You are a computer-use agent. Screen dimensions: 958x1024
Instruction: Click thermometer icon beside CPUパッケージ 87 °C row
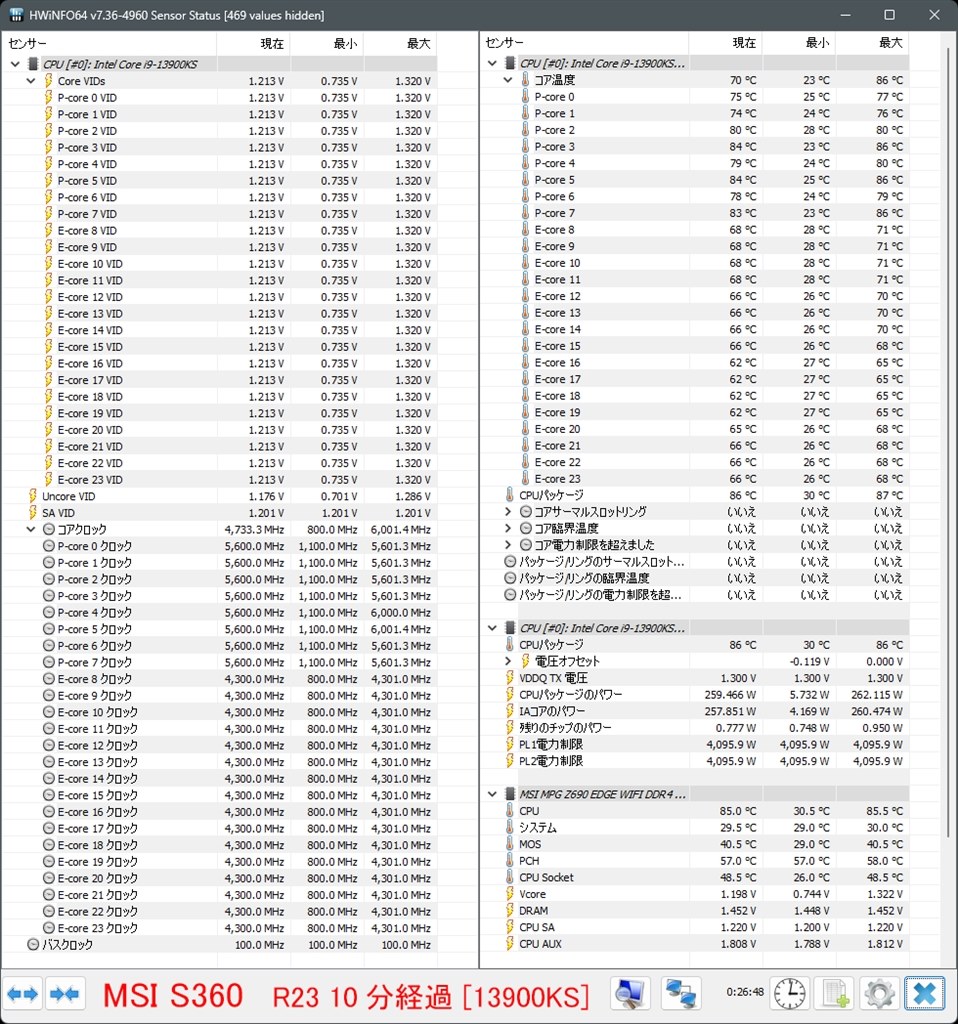(509, 494)
